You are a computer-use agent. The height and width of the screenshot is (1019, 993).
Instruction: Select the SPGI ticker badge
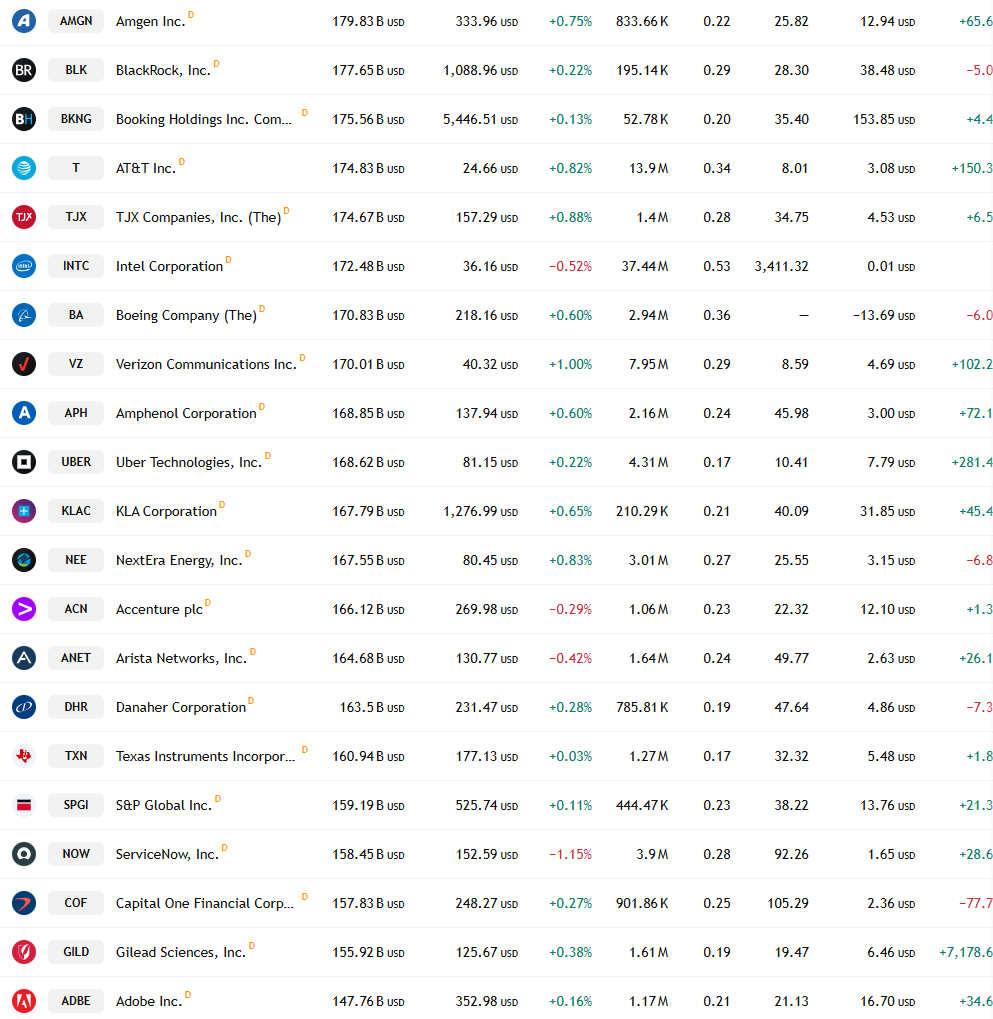pyautogui.click(x=76, y=805)
